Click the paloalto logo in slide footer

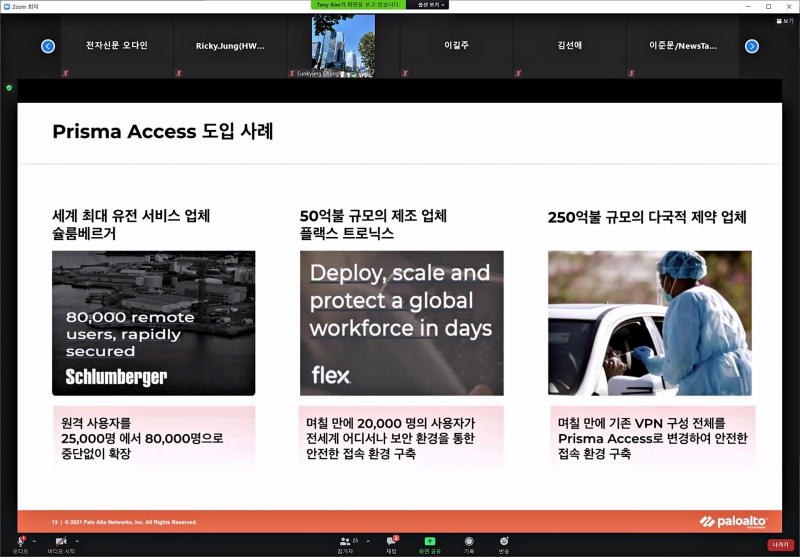tap(733, 521)
